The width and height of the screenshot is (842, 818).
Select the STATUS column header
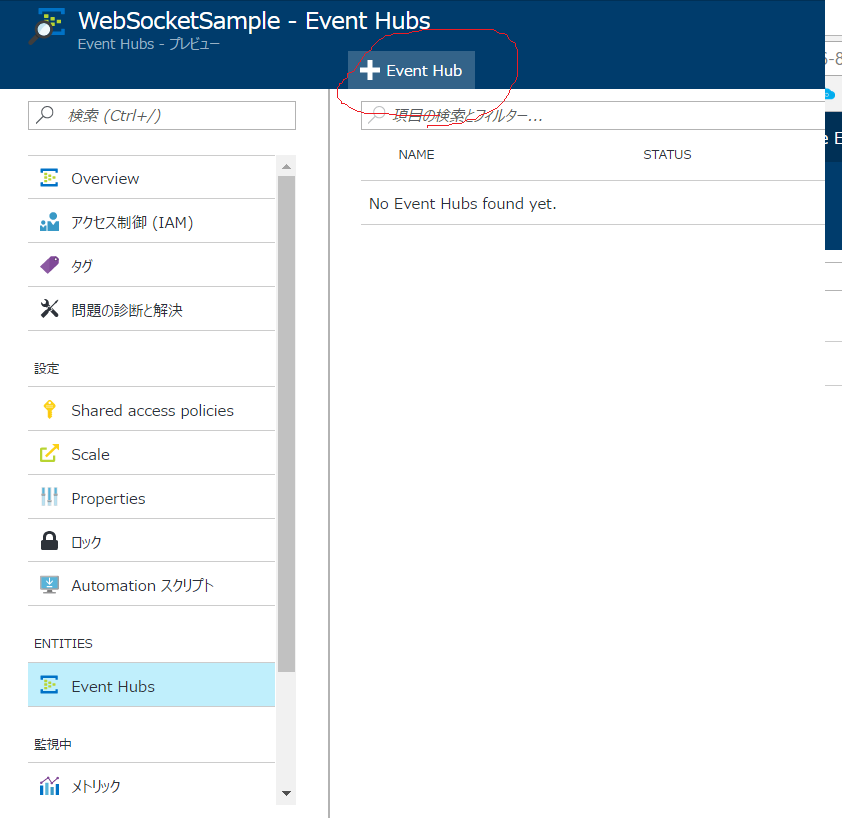pos(667,154)
